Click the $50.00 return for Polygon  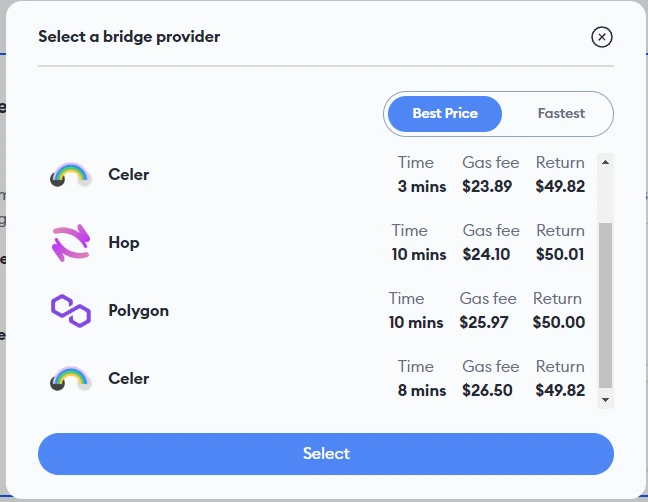tap(559, 322)
